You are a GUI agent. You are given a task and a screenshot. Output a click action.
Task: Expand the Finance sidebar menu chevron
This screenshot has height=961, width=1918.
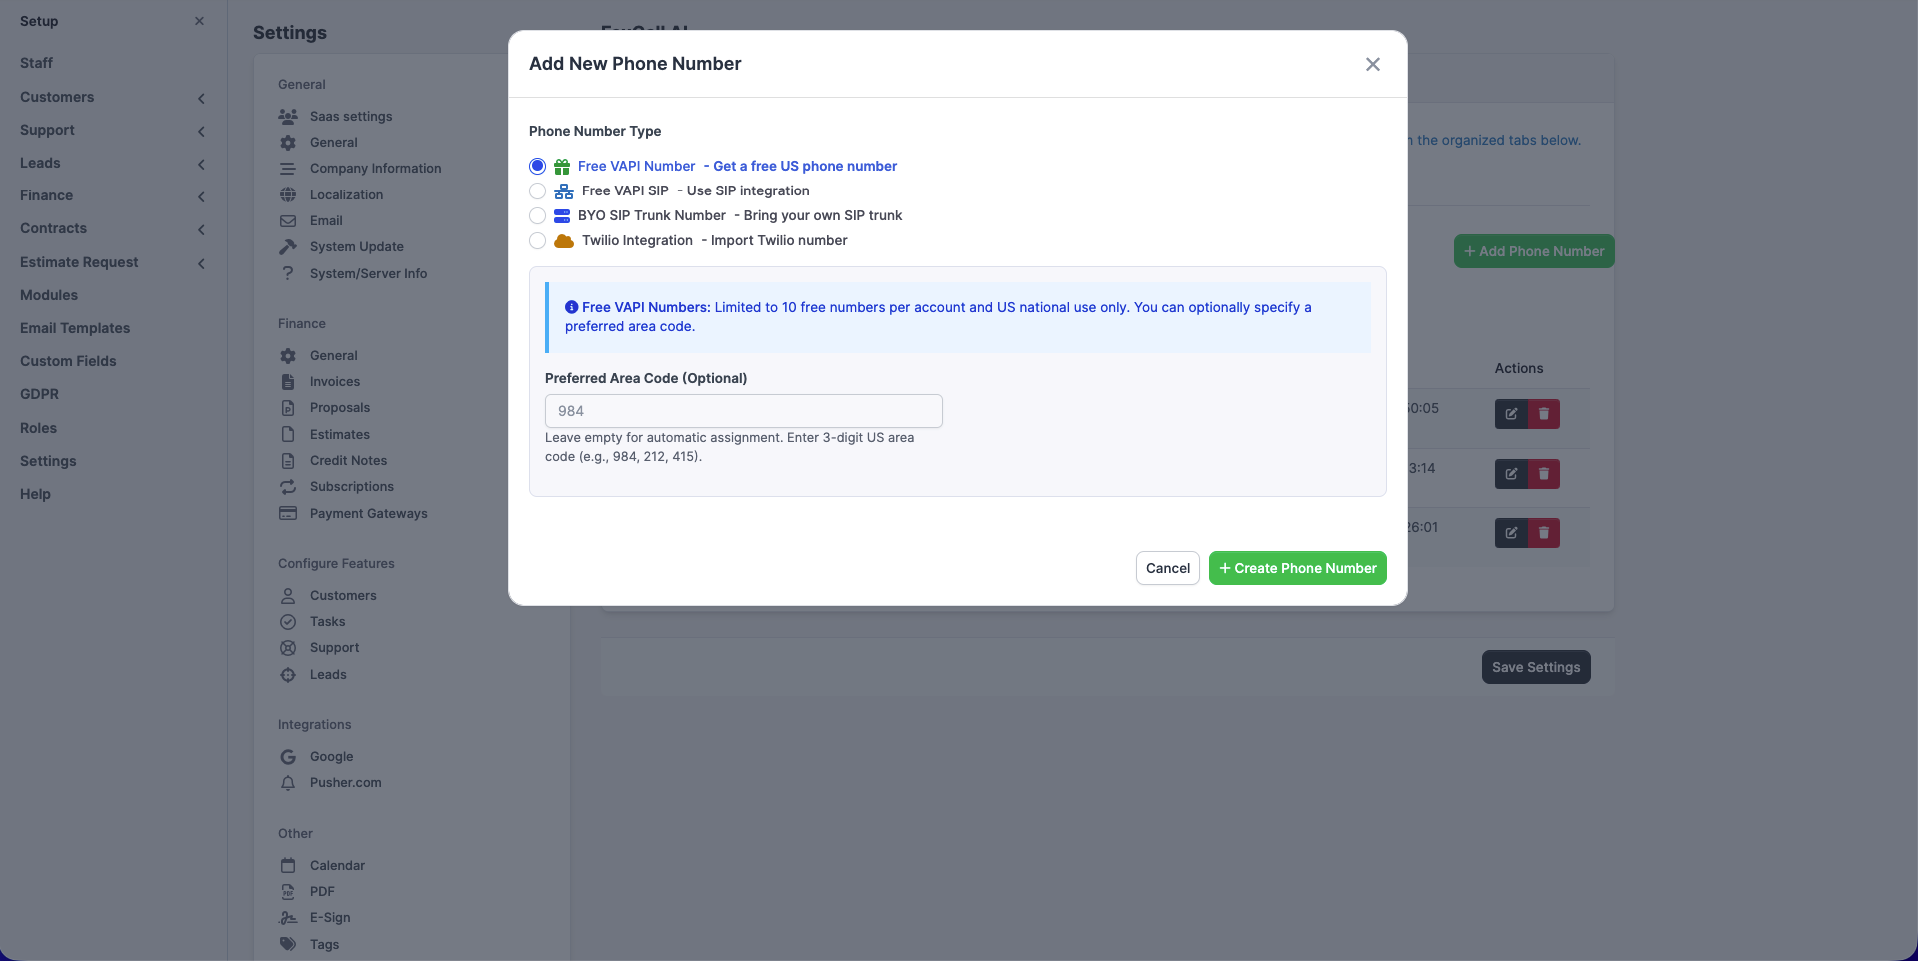[201, 196]
